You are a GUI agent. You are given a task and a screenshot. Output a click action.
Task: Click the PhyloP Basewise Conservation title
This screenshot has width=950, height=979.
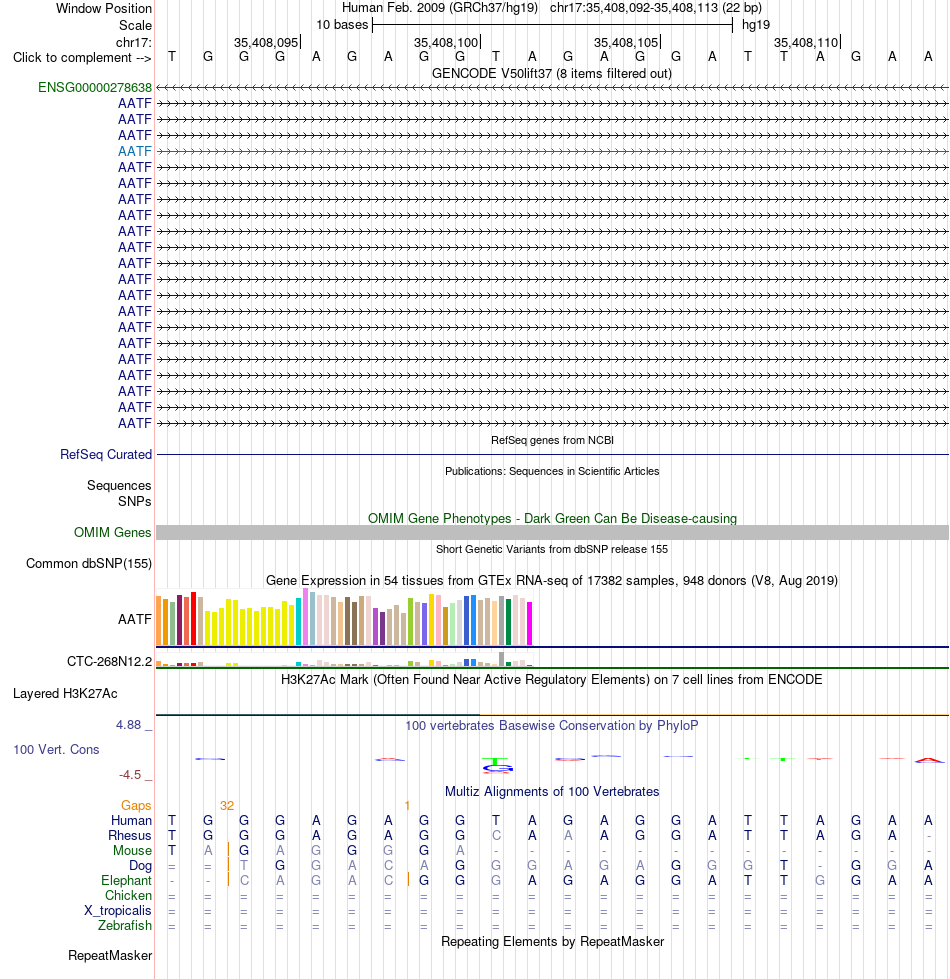552,726
